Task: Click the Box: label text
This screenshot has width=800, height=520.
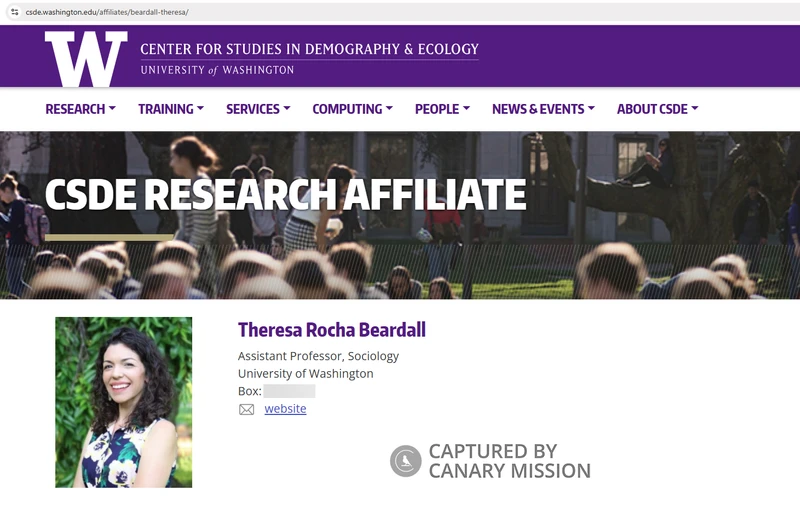Action: 249,391
